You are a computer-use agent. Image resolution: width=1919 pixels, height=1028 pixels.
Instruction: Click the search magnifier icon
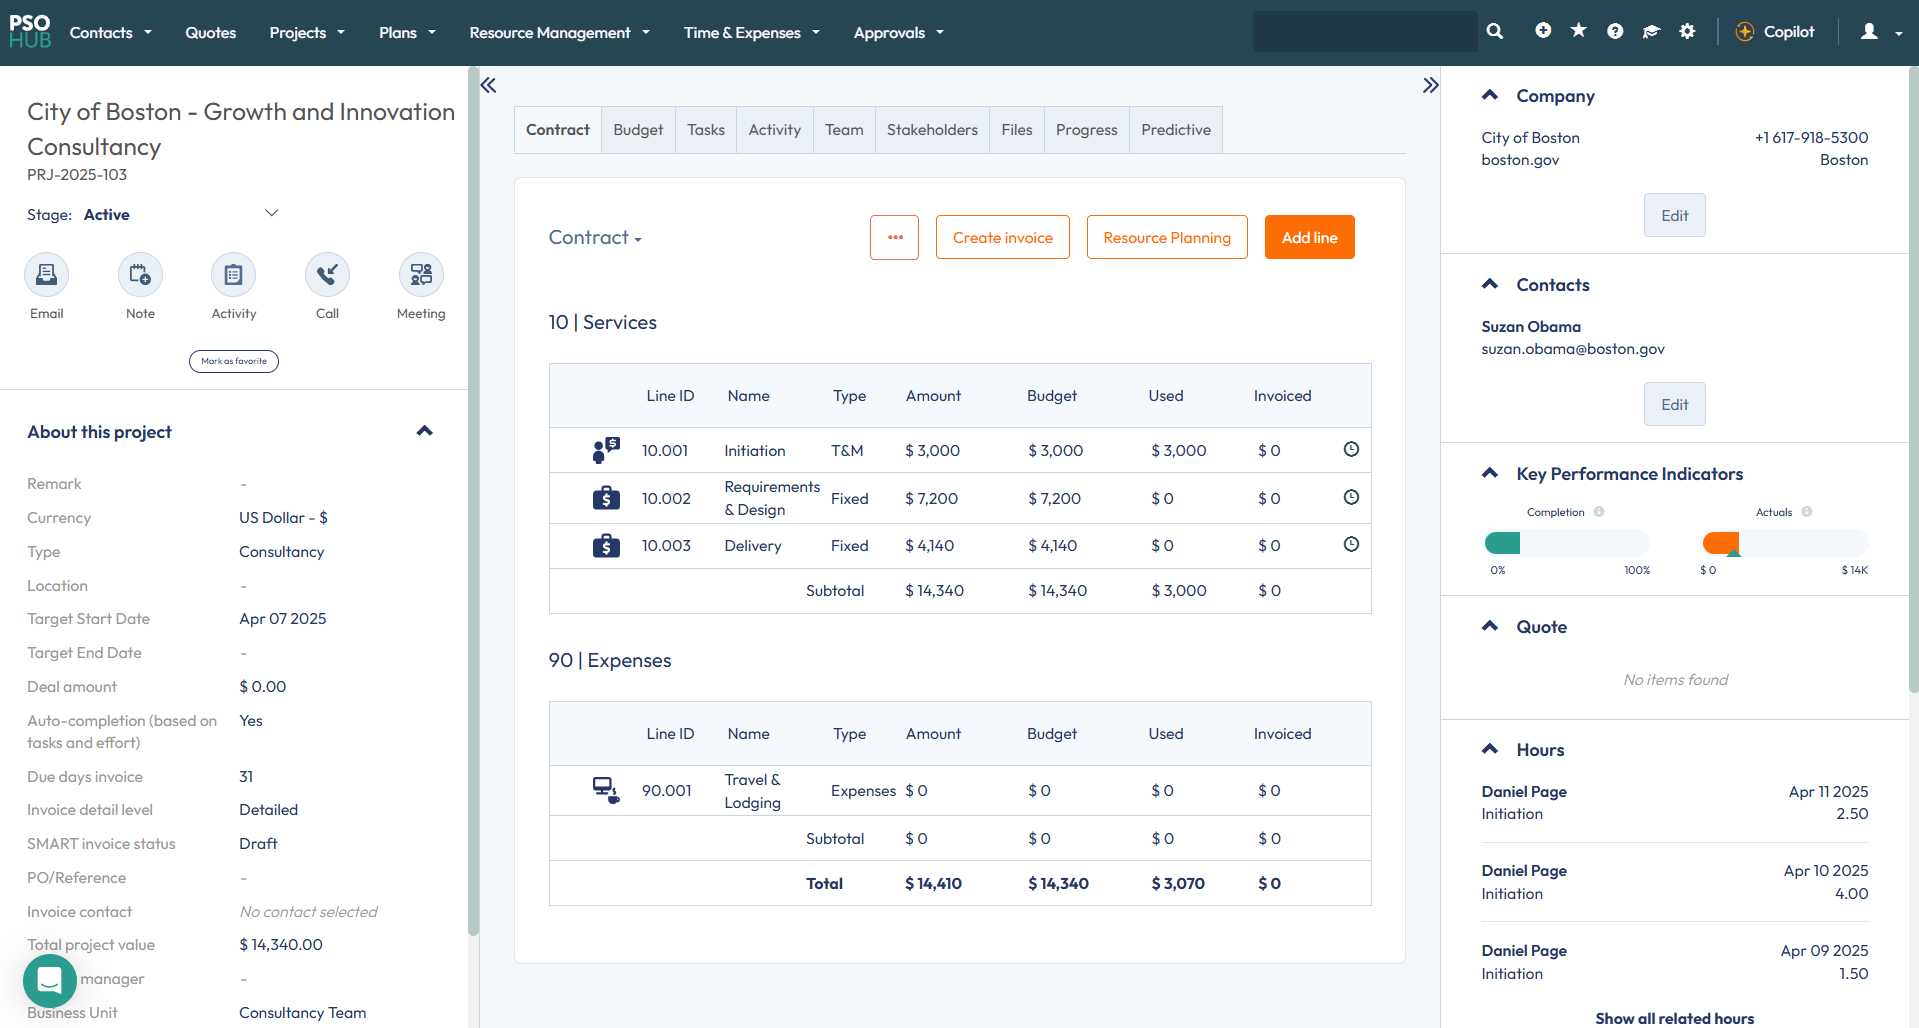[x=1495, y=32]
